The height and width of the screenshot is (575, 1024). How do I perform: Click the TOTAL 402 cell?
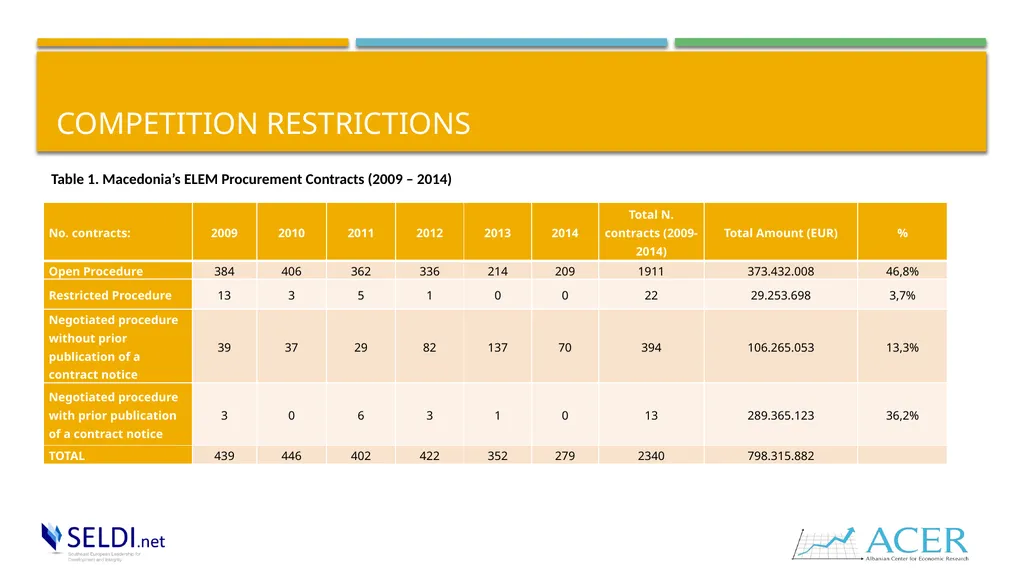360,455
